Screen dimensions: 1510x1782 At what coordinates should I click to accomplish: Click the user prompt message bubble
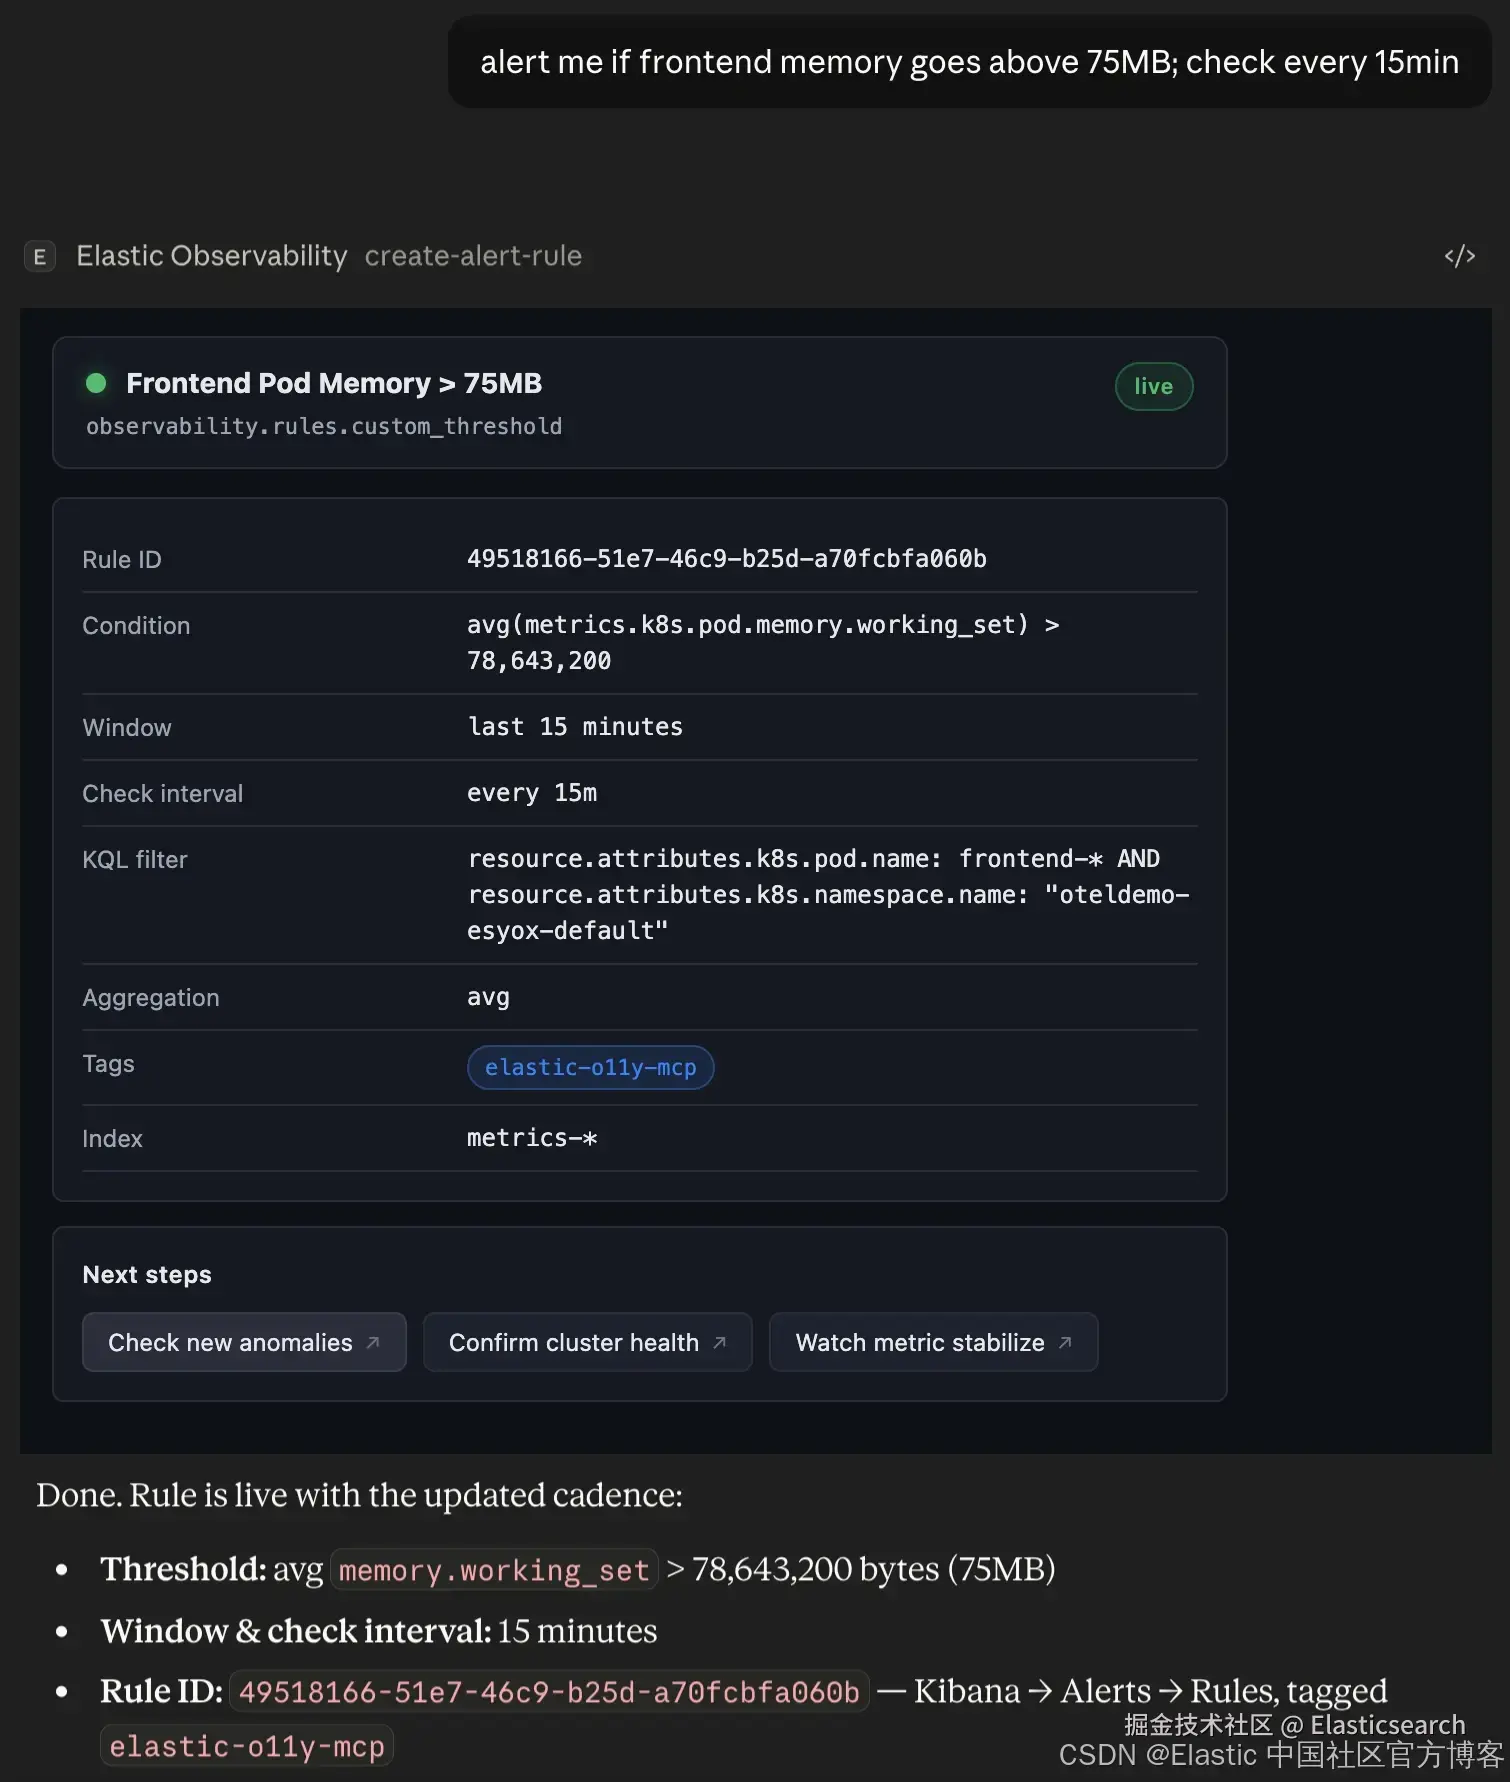click(x=969, y=62)
